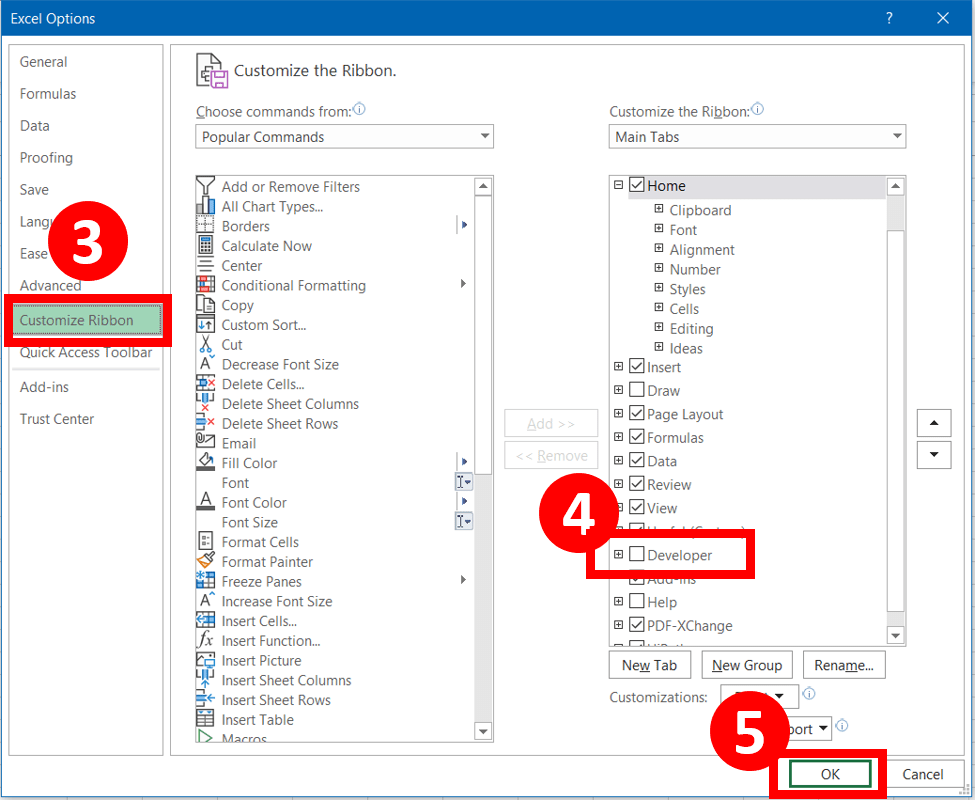Click the Format Painter brush icon
Viewport: 975px width, 812px height.
click(205, 562)
